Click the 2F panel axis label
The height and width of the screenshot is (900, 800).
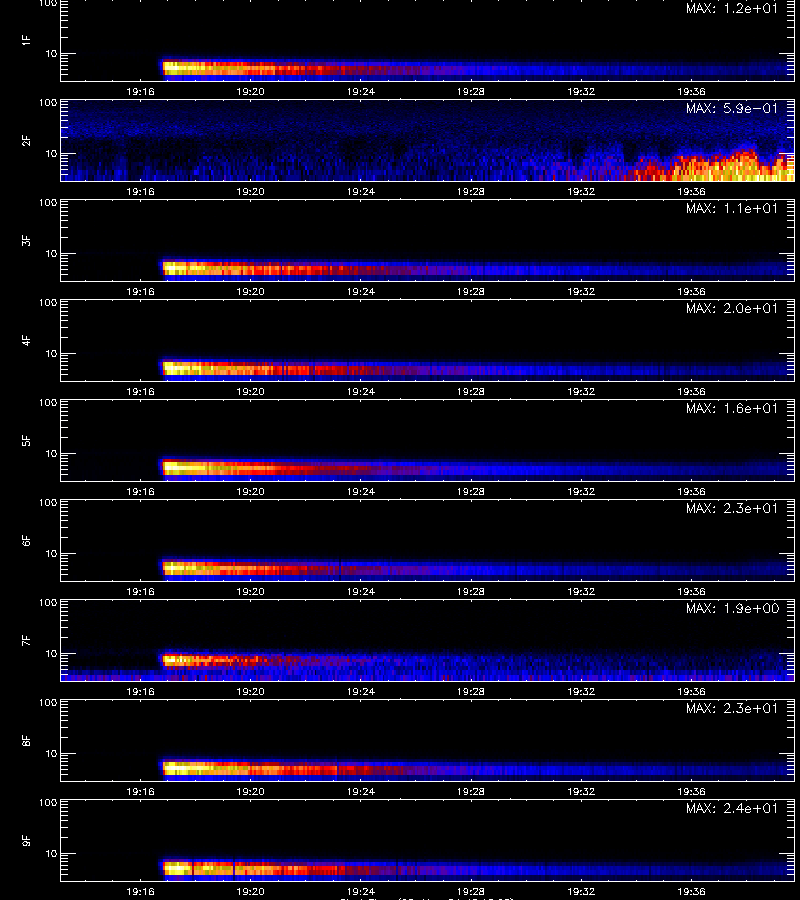coord(26,141)
